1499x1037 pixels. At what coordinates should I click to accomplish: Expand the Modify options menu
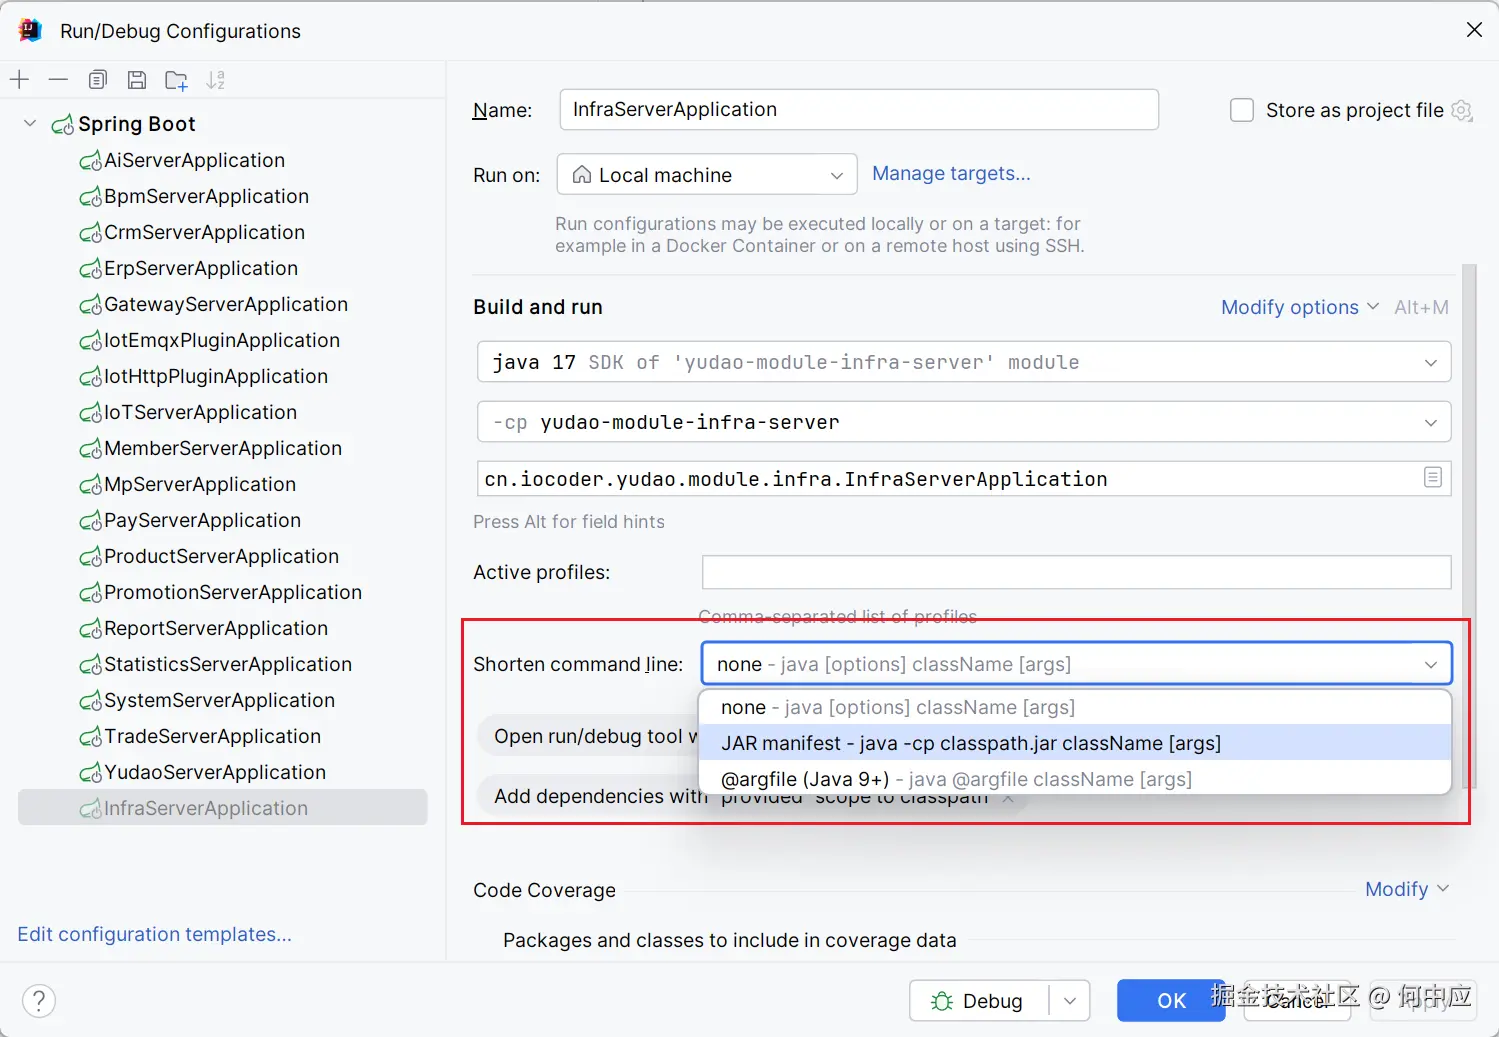pyautogui.click(x=1300, y=307)
